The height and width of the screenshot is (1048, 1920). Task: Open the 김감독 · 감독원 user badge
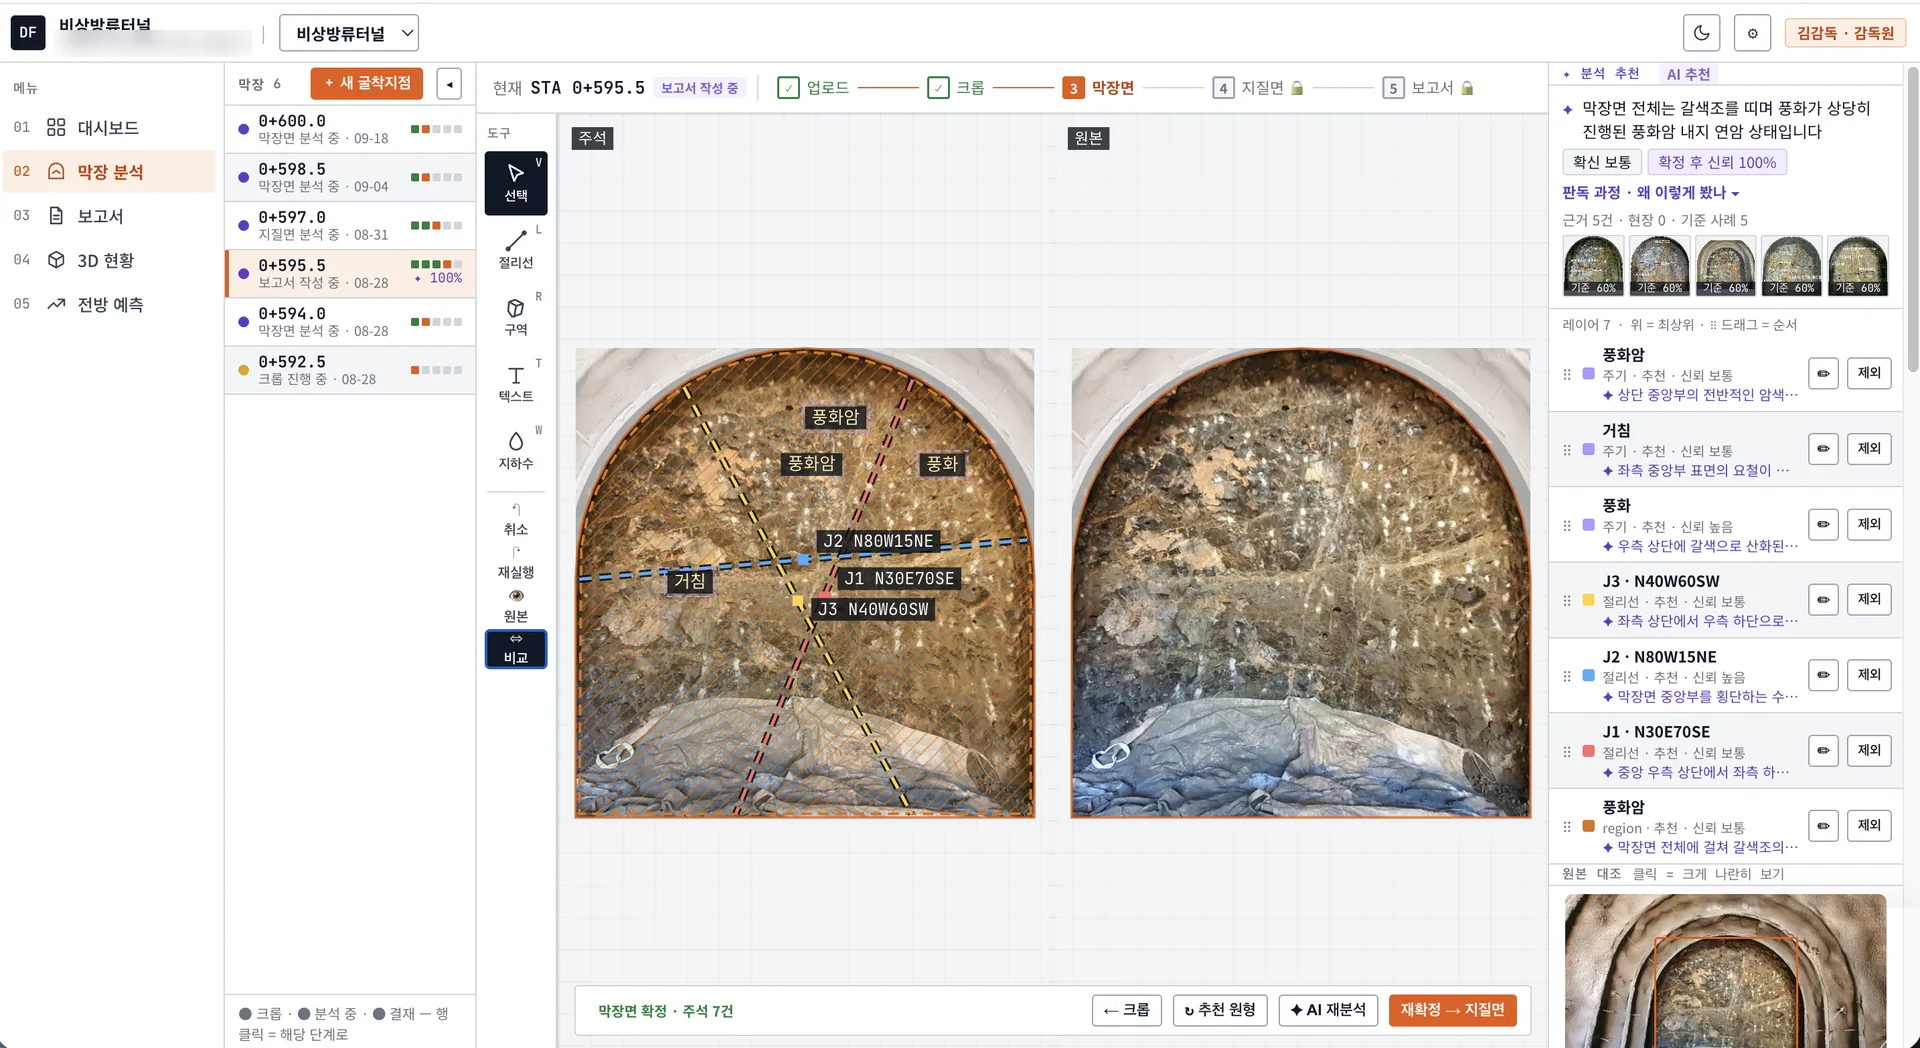click(1845, 33)
